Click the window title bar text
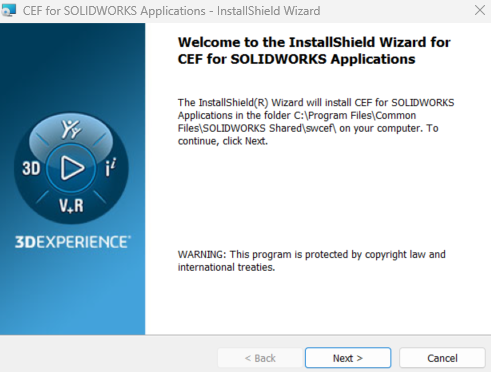Screen dimensions: 491x372 point(171,11)
